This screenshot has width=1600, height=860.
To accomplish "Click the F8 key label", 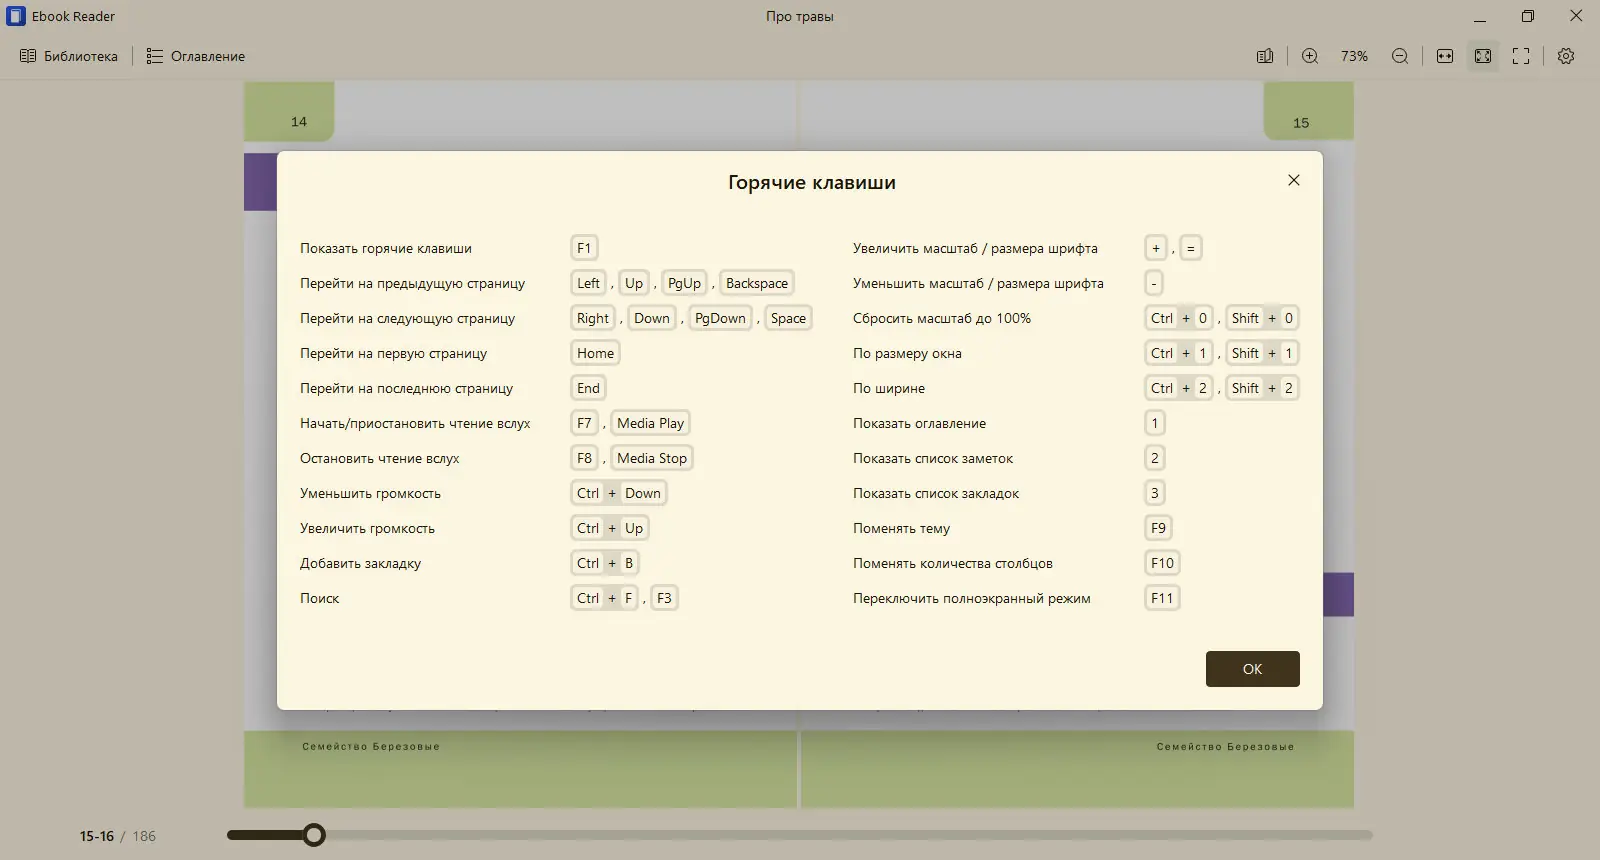I will pyautogui.click(x=584, y=458).
